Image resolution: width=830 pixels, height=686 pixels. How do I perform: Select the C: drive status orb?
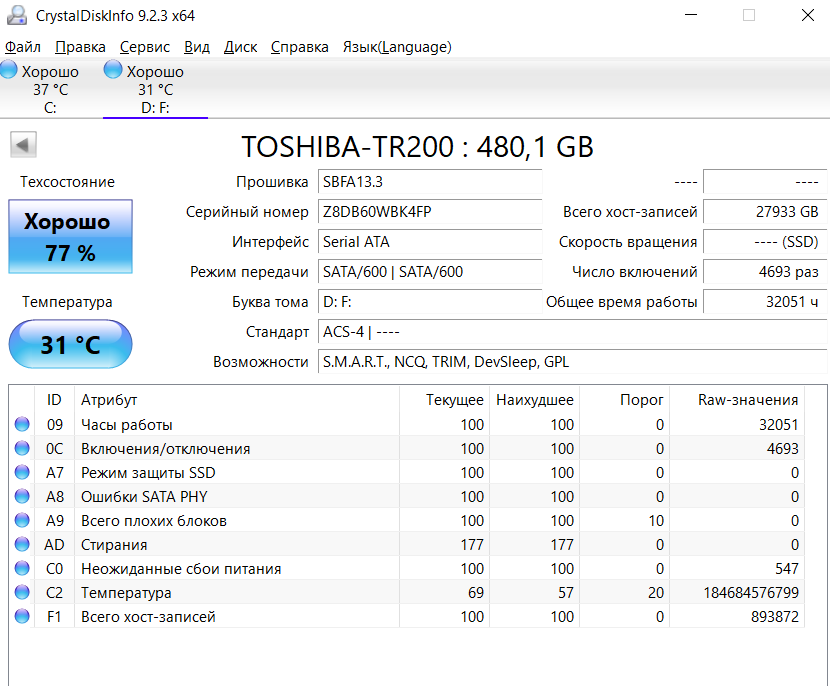(9, 71)
